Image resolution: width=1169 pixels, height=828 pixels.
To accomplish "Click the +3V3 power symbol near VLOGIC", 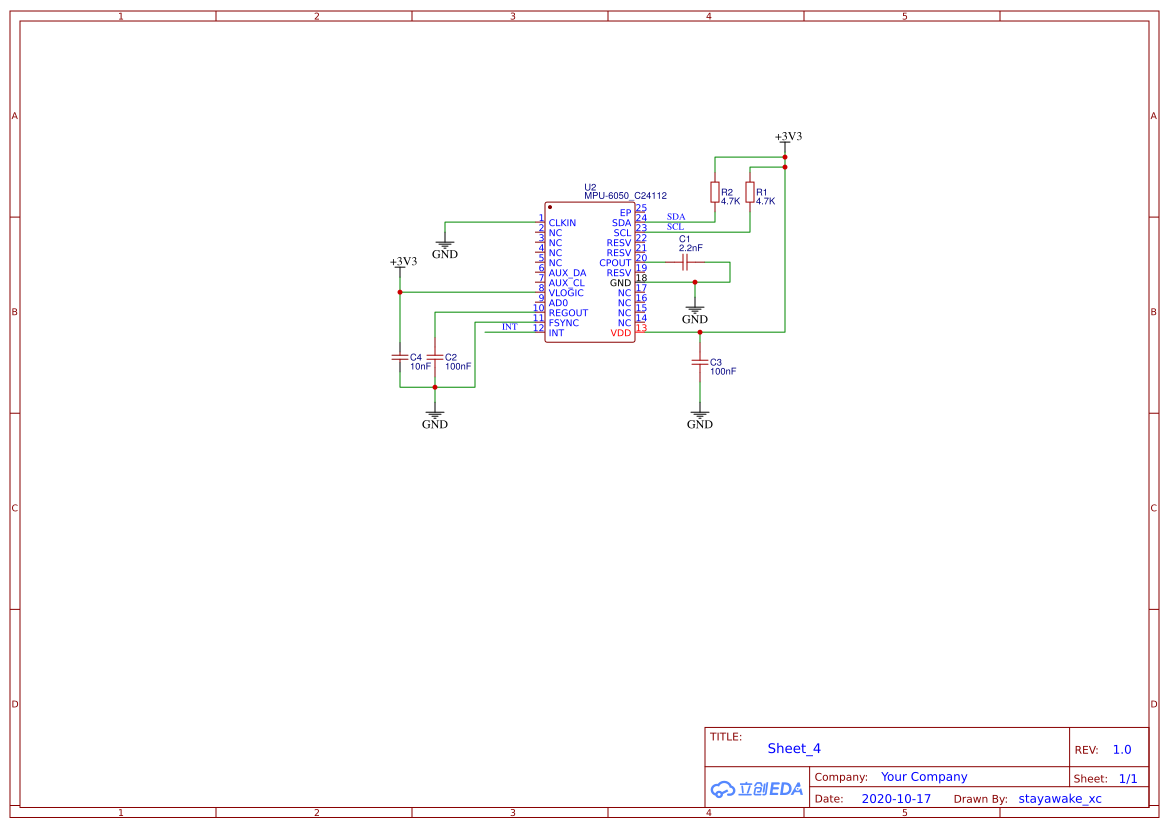I will pyautogui.click(x=403, y=265).
